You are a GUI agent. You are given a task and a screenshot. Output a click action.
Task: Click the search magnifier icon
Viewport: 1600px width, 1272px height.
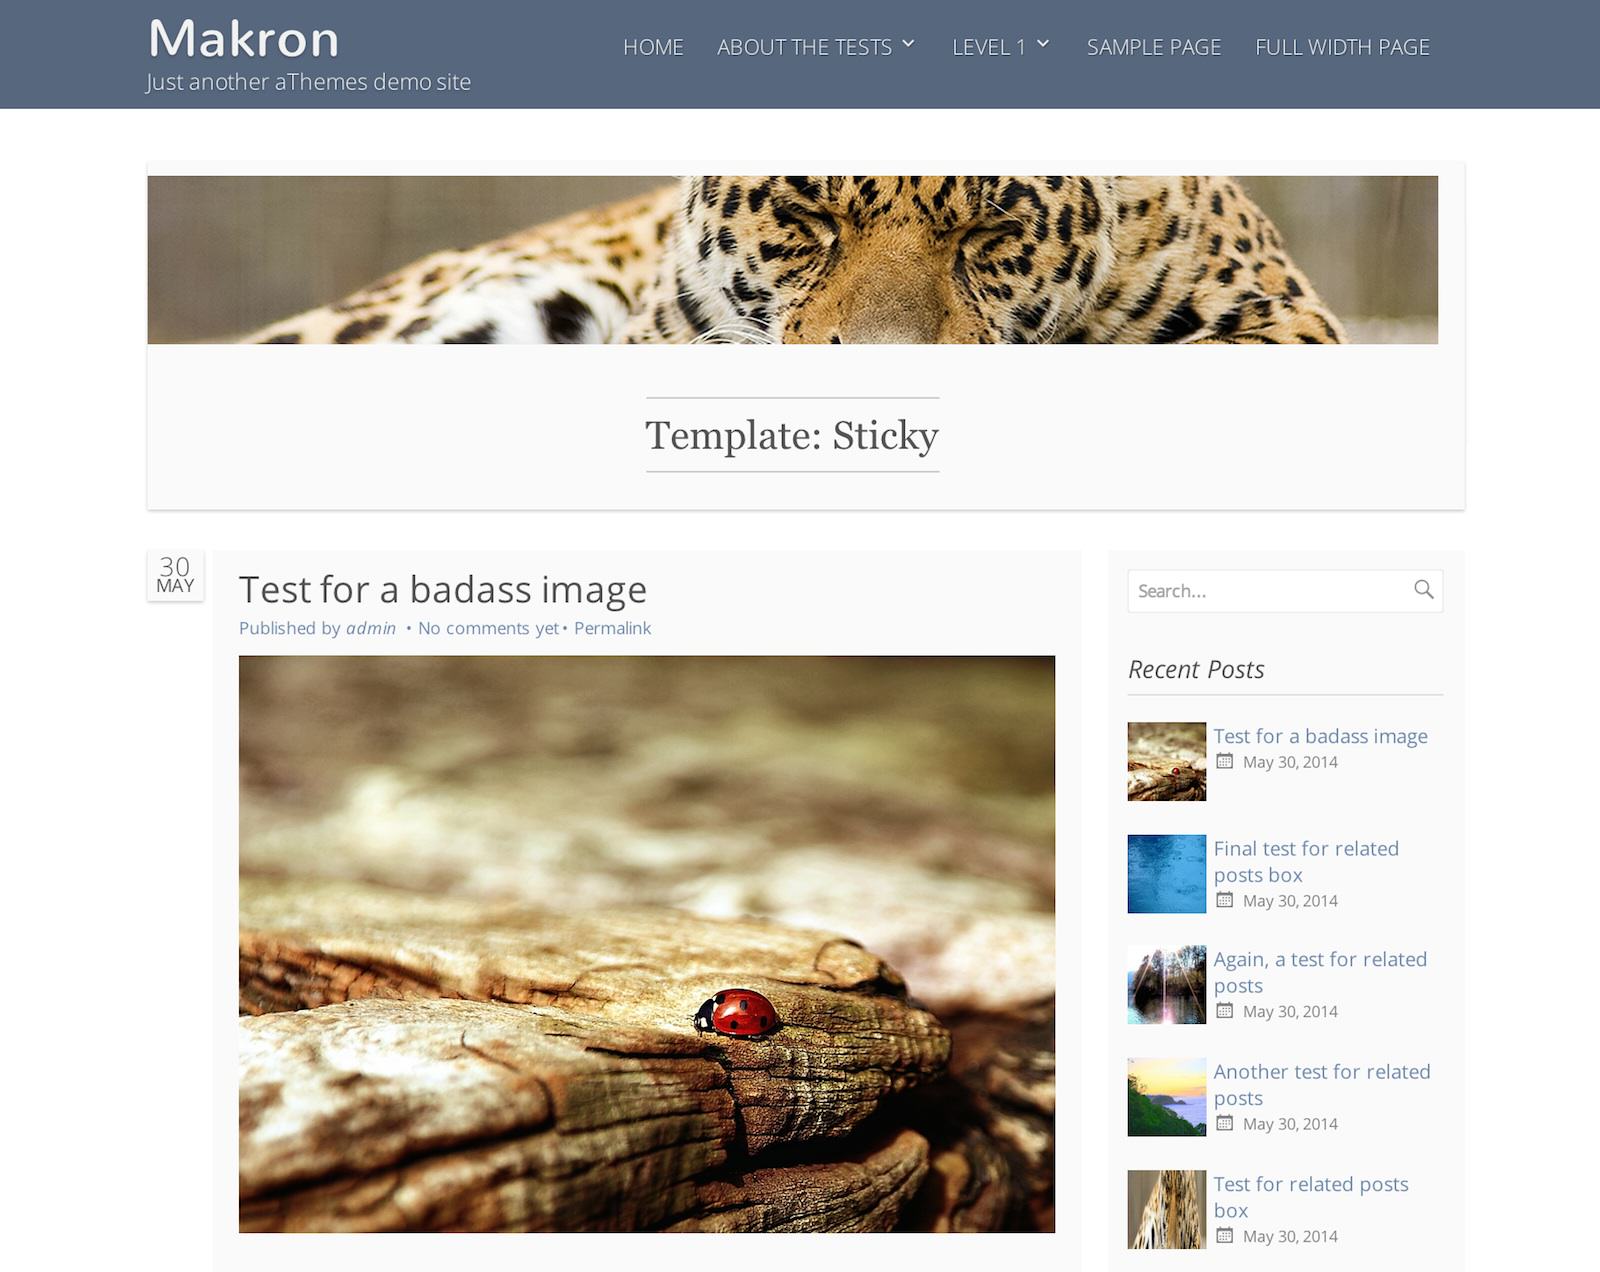coord(1423,590)
